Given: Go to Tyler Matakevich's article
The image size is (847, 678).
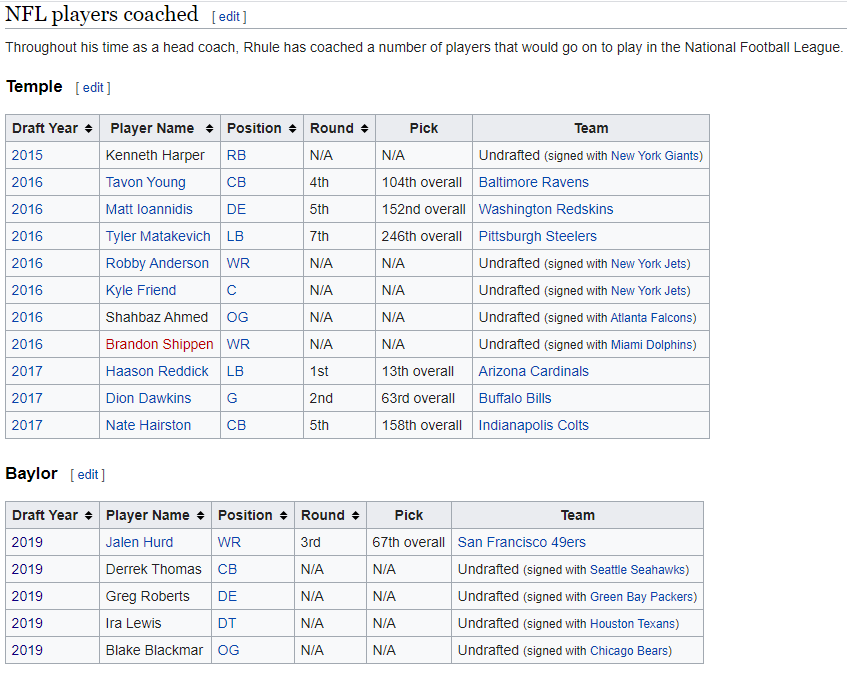Looking at the screenshot, I should coord(158,237).
